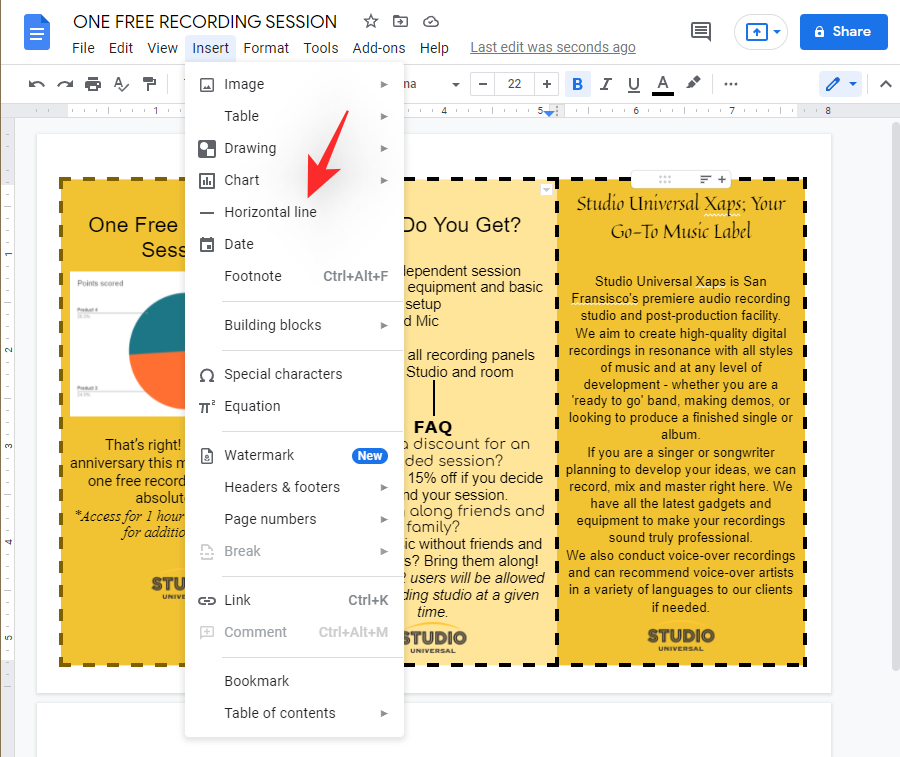Open the Add-ons menu
This screenshot has height=757, width=900.
pyautogui.click(x=379, y=48)
